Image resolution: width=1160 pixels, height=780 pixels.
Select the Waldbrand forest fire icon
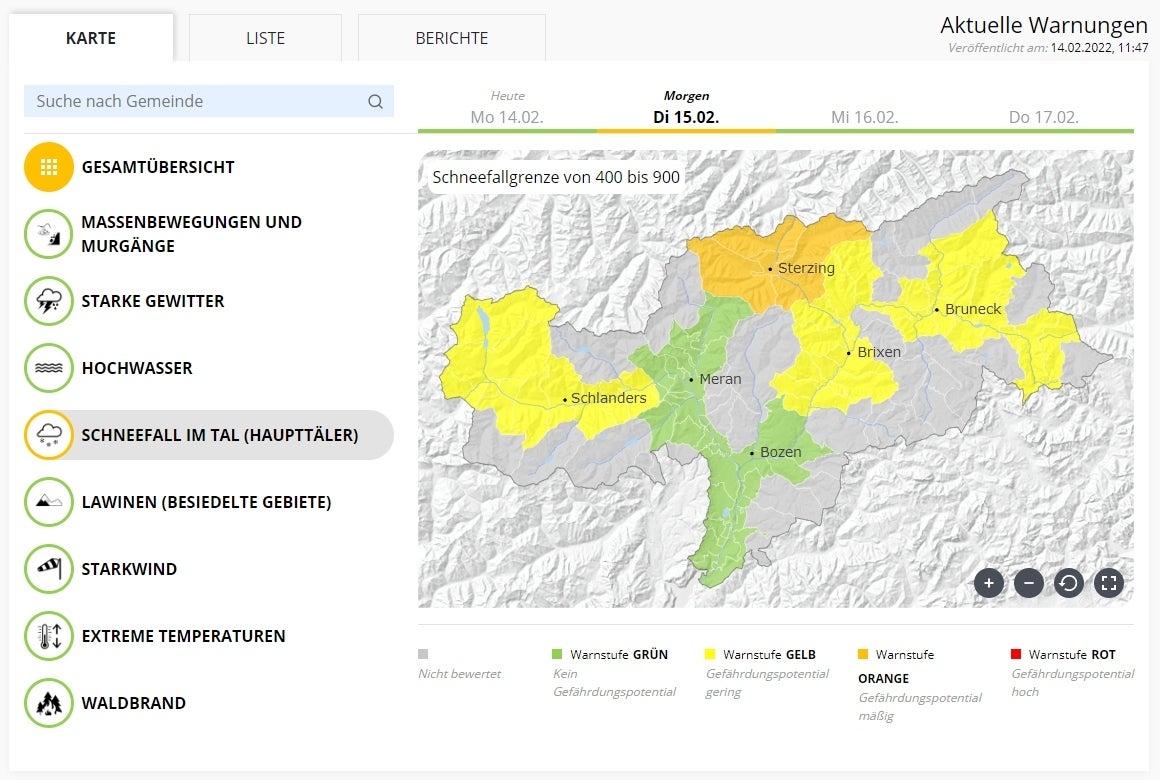tap(49, 703)
